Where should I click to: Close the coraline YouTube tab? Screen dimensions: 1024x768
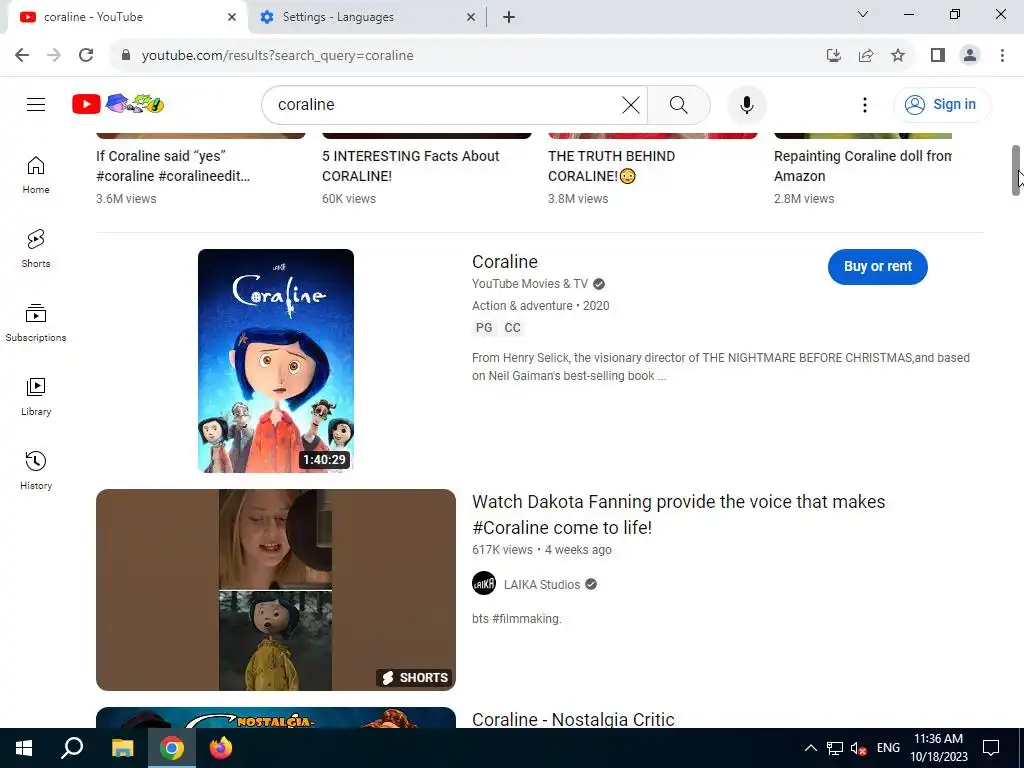(x=232, y=17)
